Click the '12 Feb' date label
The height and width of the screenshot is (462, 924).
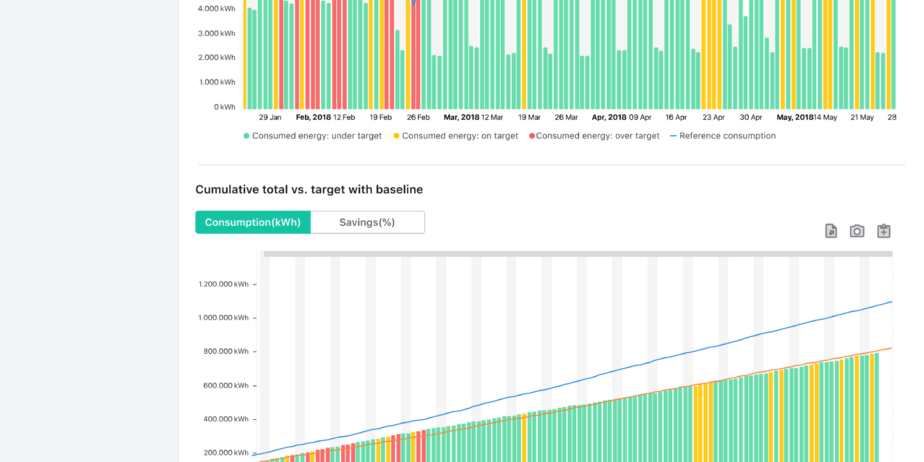pos(344,118)
